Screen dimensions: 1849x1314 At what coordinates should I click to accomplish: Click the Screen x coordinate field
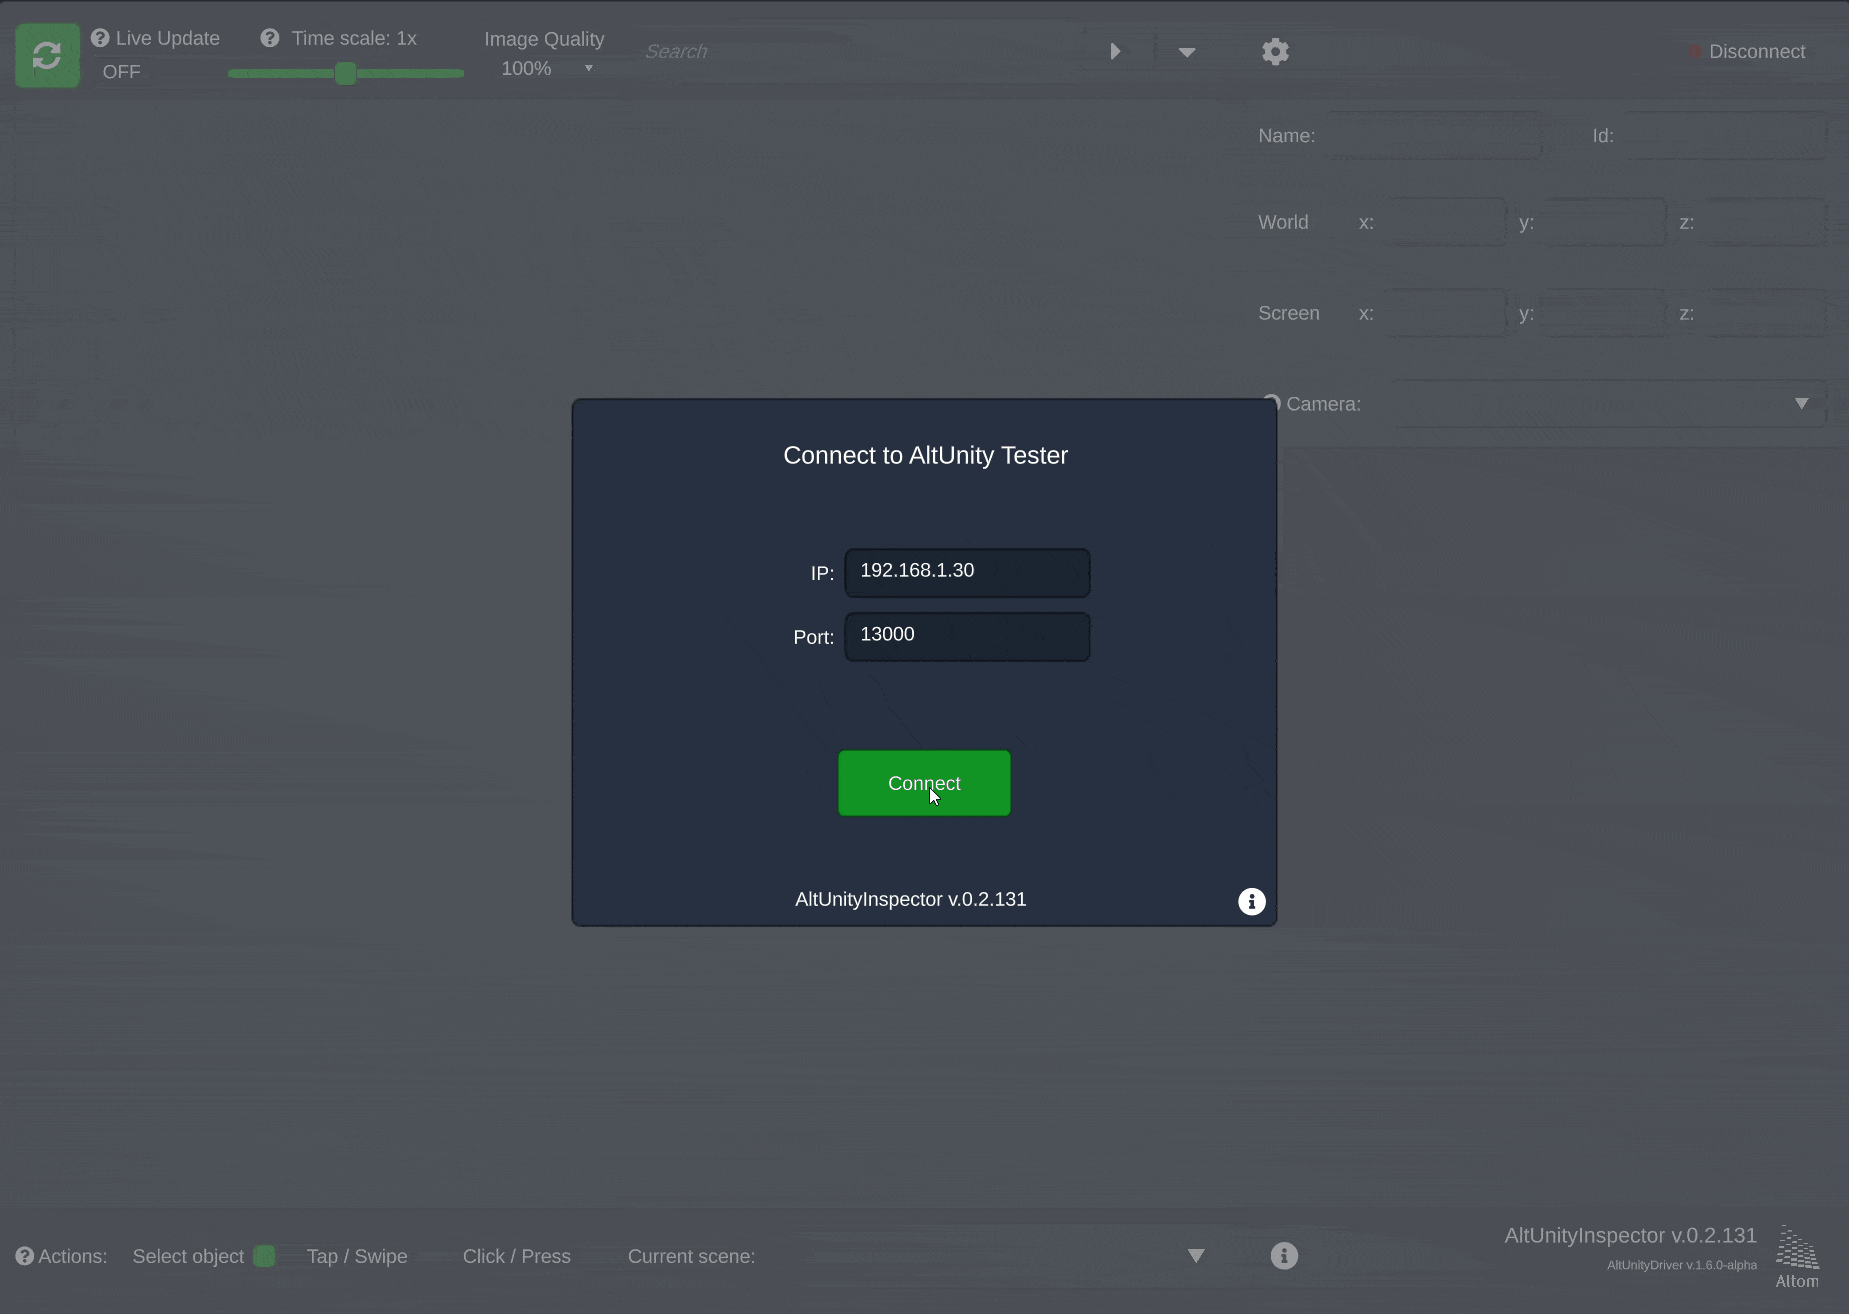pyautogui.click(x=1447, y=313)
